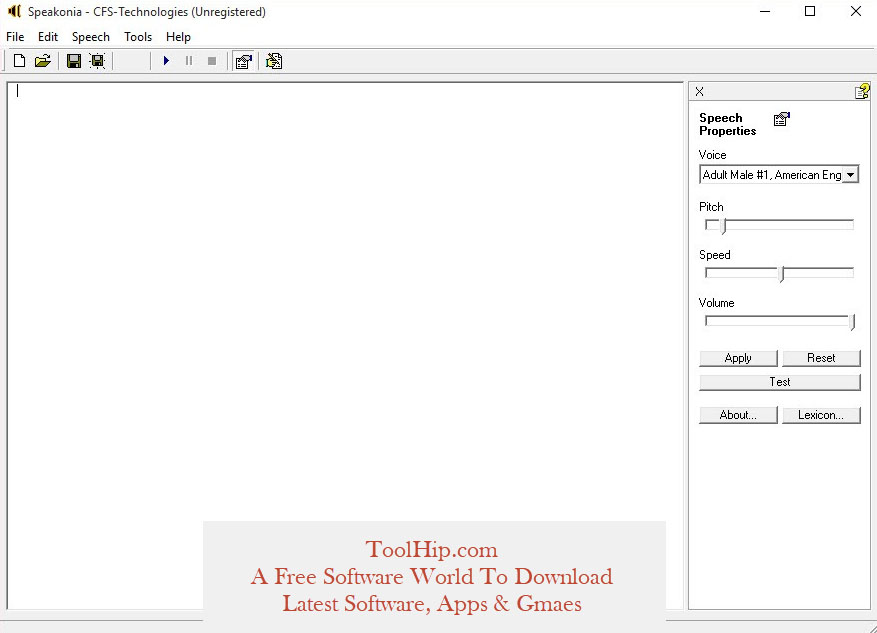
Task: Click the Test button to preview the voice
Action: [x=780, y=382]
